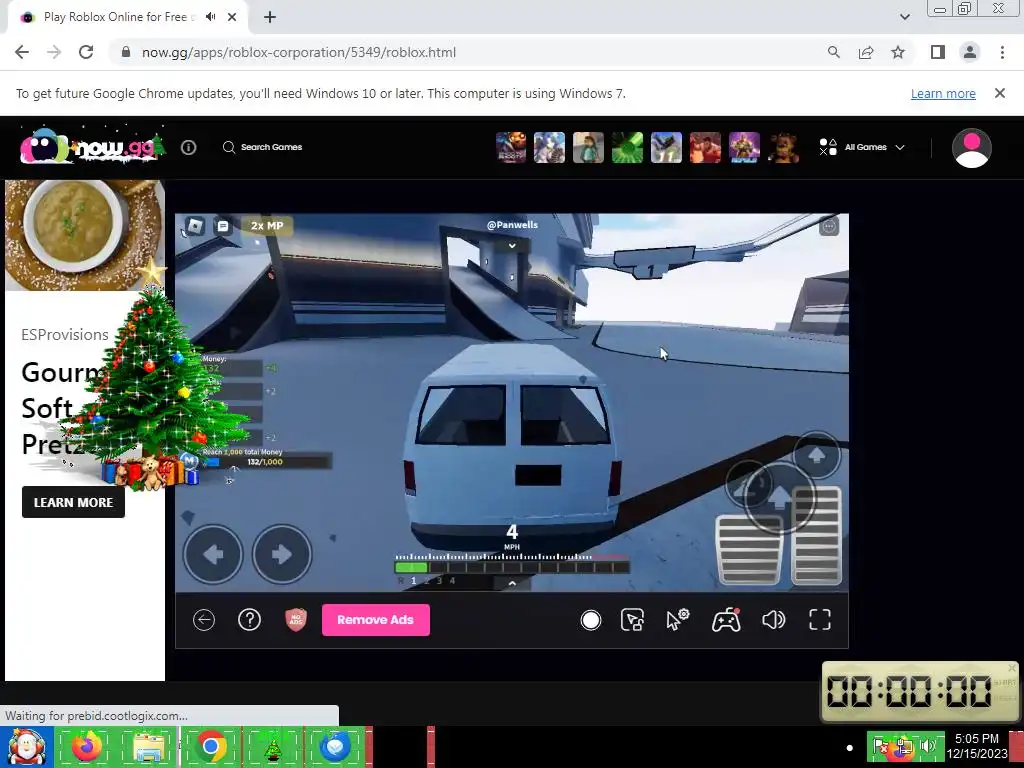The image size is (1024, 768).
Task: Open the first game thumbnail in header
Action: pyautogui.click(x=511, y=147)
